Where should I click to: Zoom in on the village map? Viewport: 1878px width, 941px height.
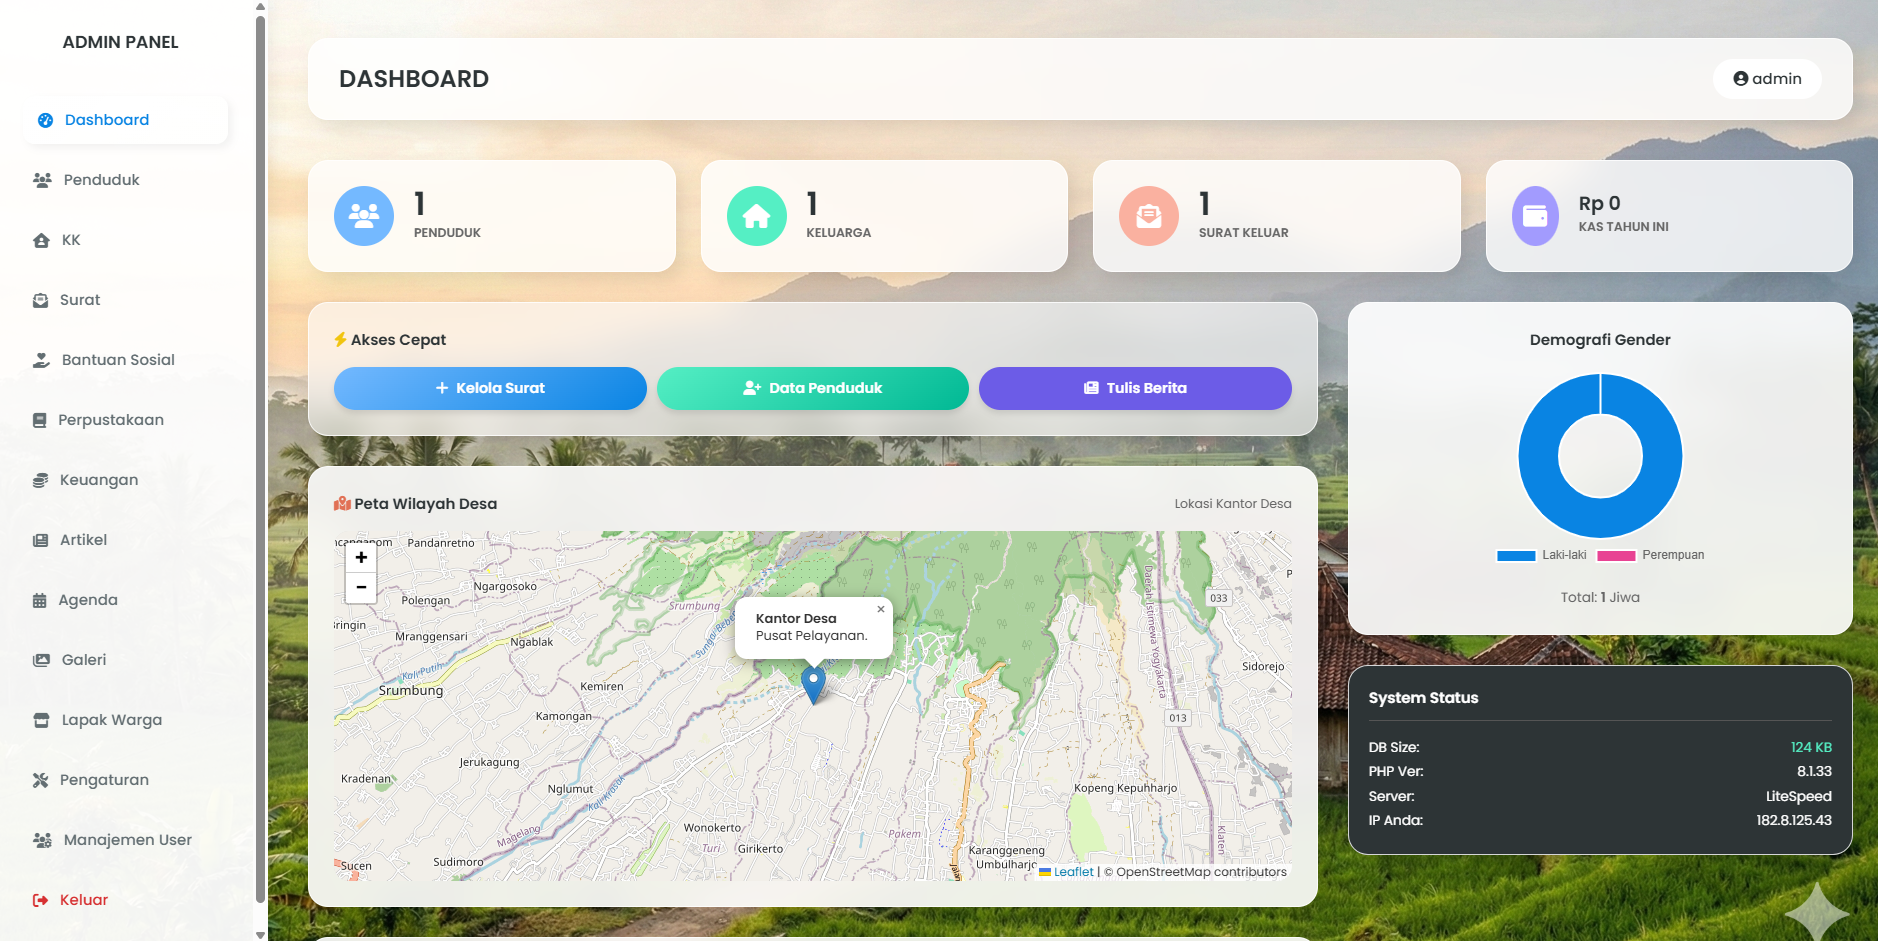point(361,558)
